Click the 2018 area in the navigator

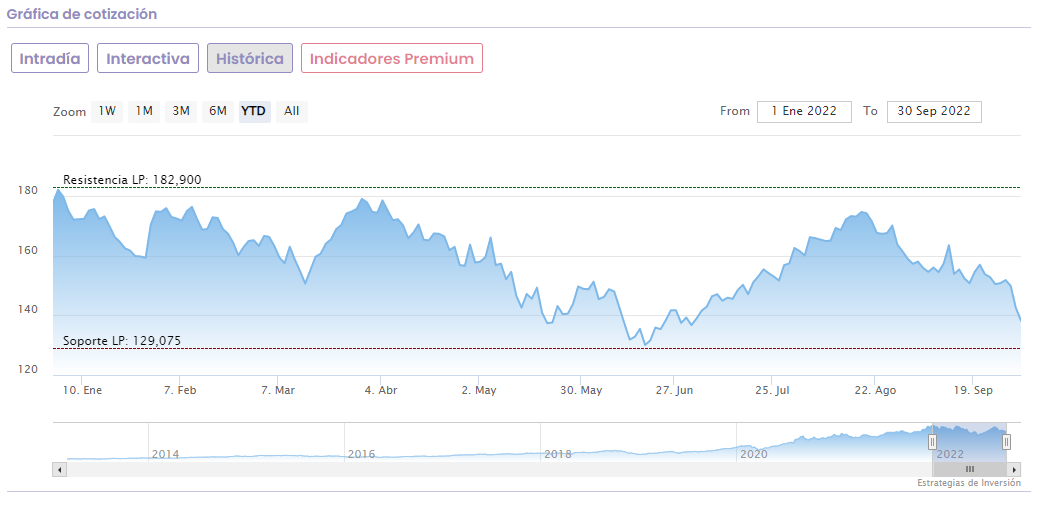(x=557, y=452)
